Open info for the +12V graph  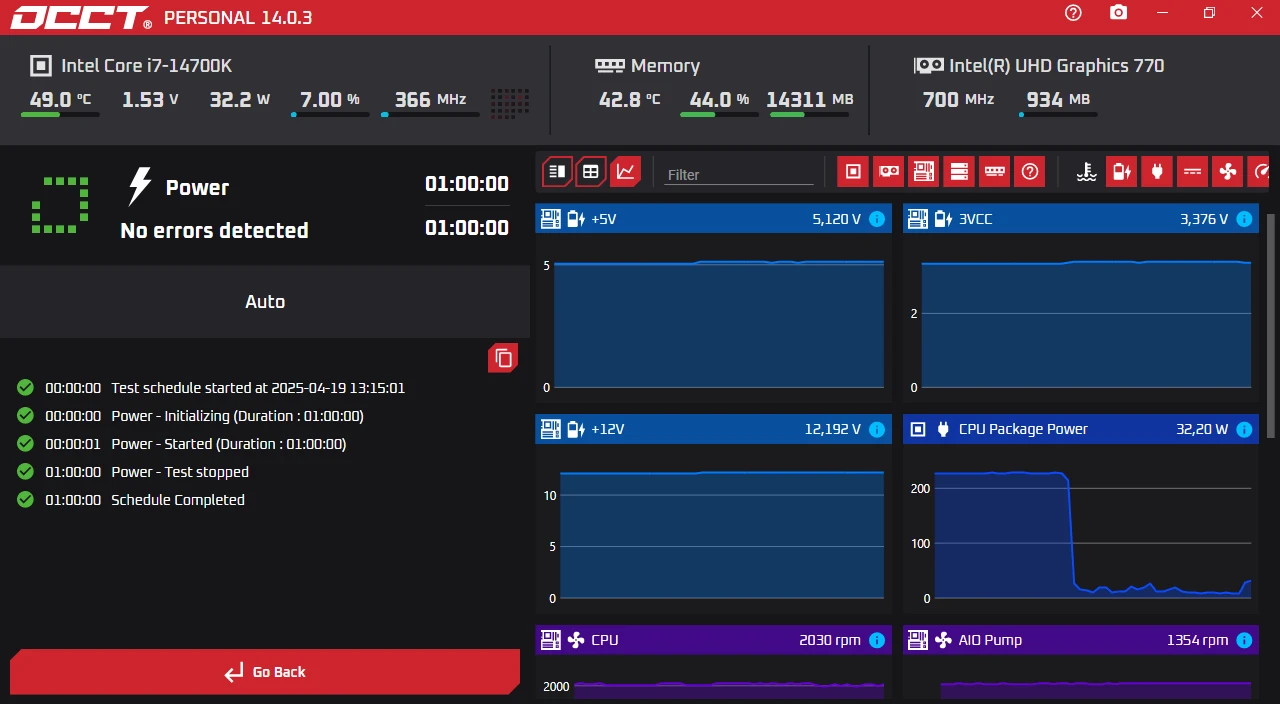click(x=877, y=430)
